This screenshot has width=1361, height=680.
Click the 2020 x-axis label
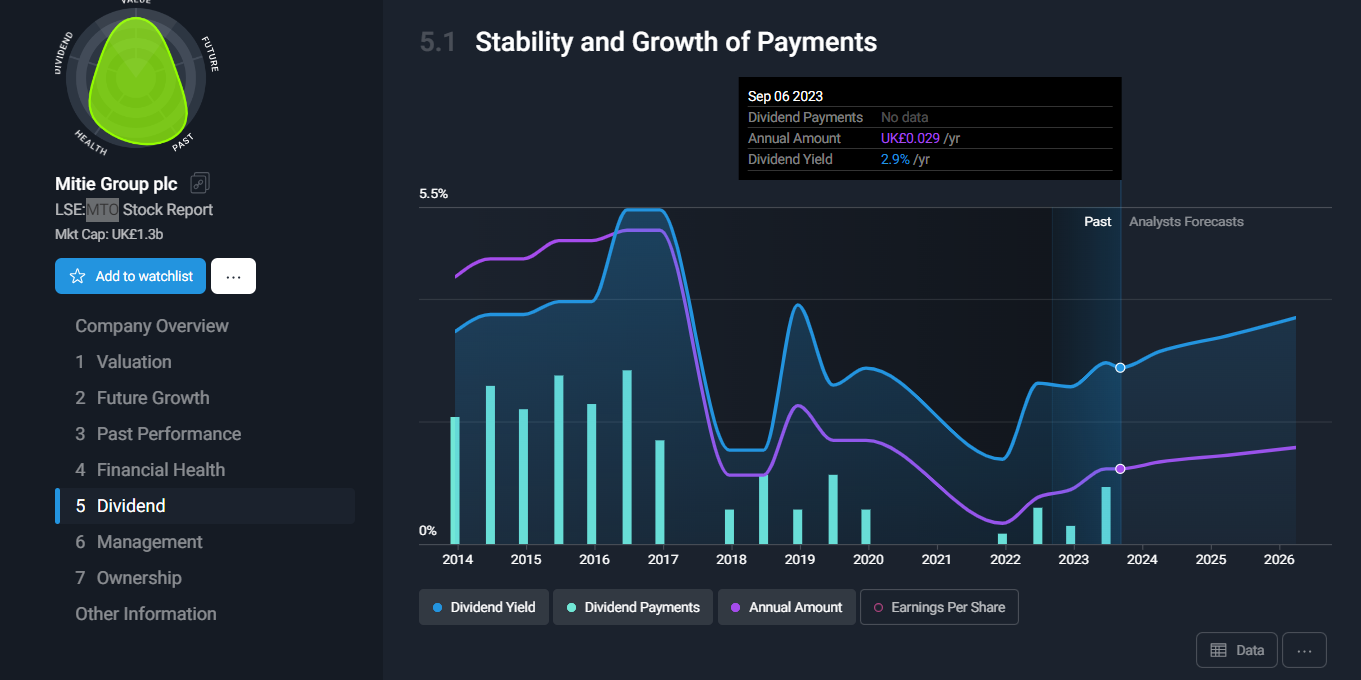click(868, 559)
